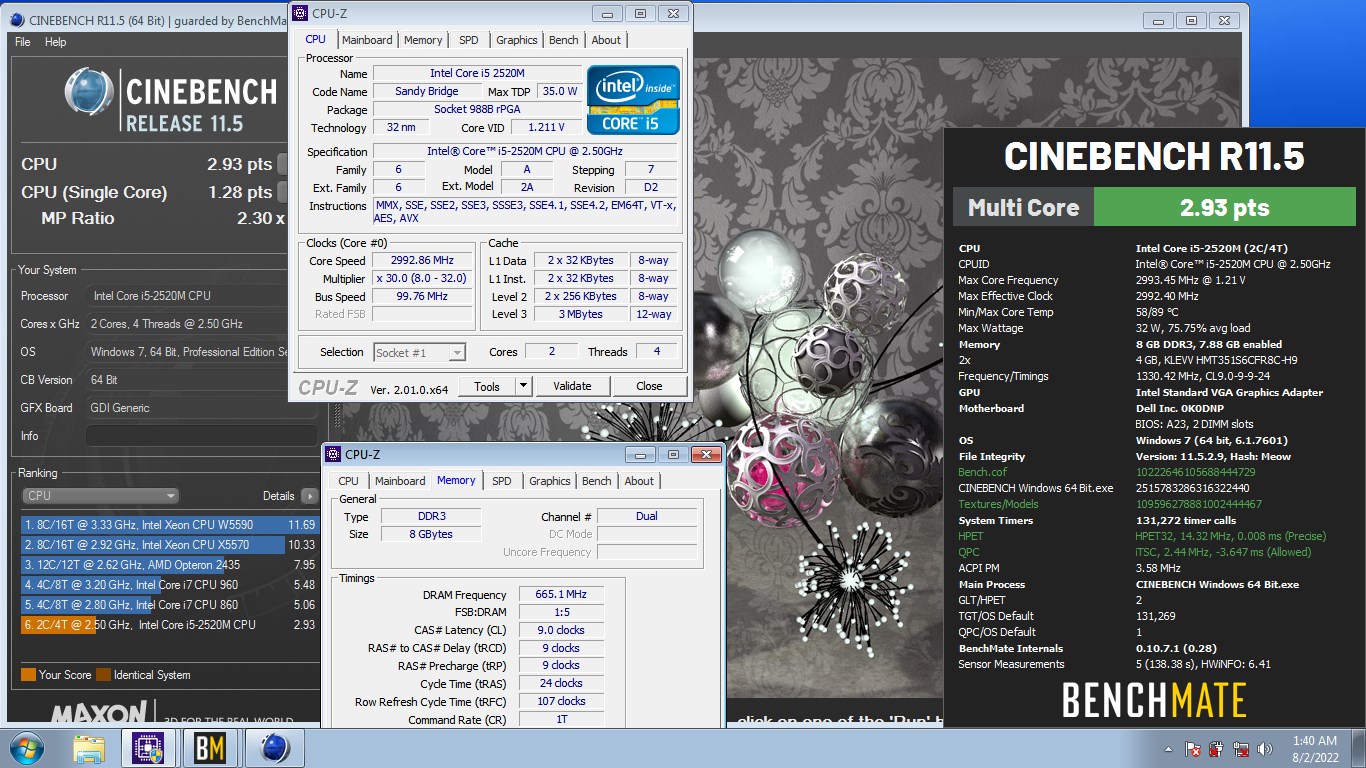Image resolution: width=1366 pixels, height=768 pixels.
Task: Select SPD tab in the CPU-Z memory window
Action: tap(502, 481)
